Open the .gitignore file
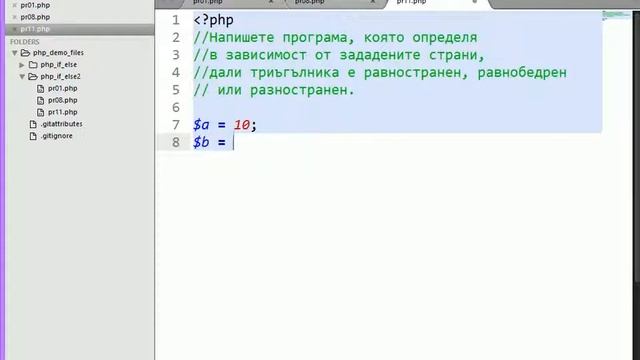This screenshot has height=360, width=640. (56, 136)
